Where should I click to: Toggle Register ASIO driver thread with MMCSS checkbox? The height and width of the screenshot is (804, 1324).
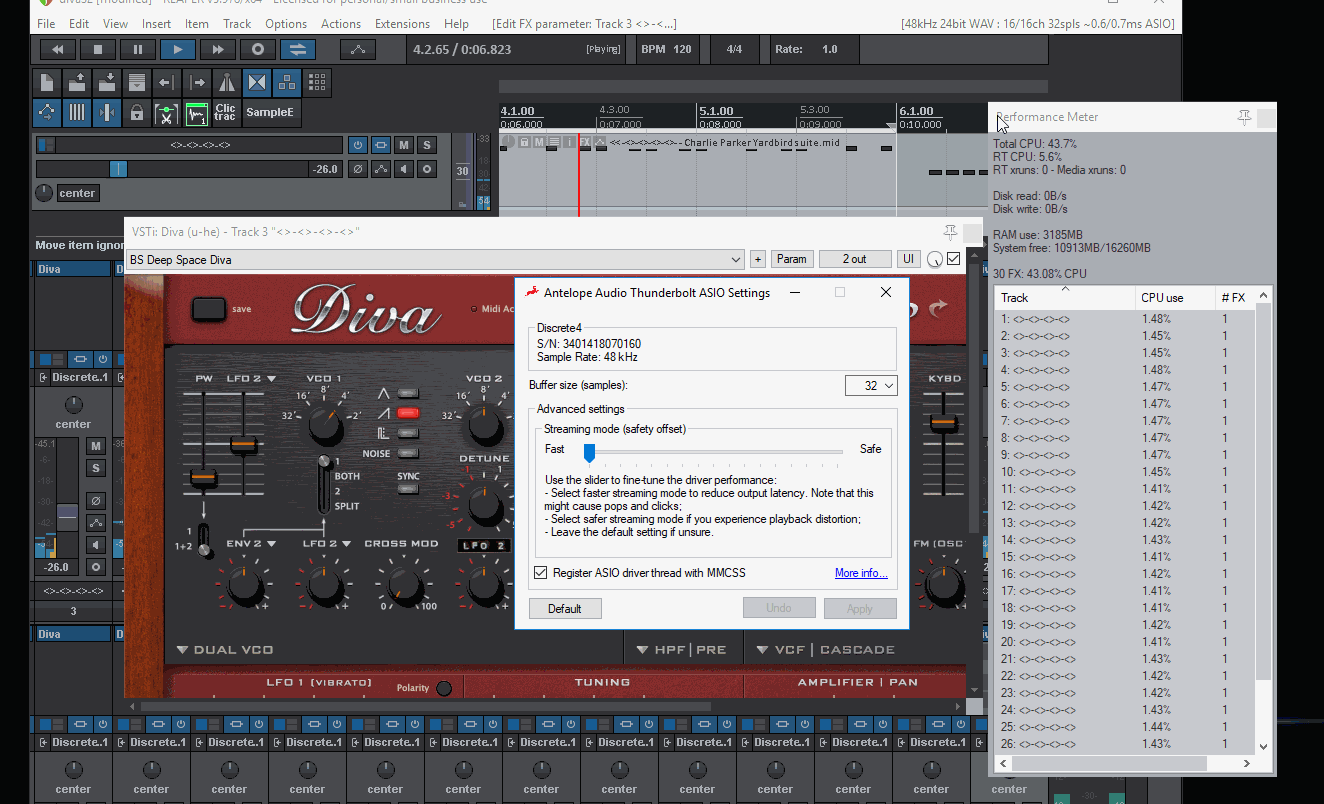[541, 573]
